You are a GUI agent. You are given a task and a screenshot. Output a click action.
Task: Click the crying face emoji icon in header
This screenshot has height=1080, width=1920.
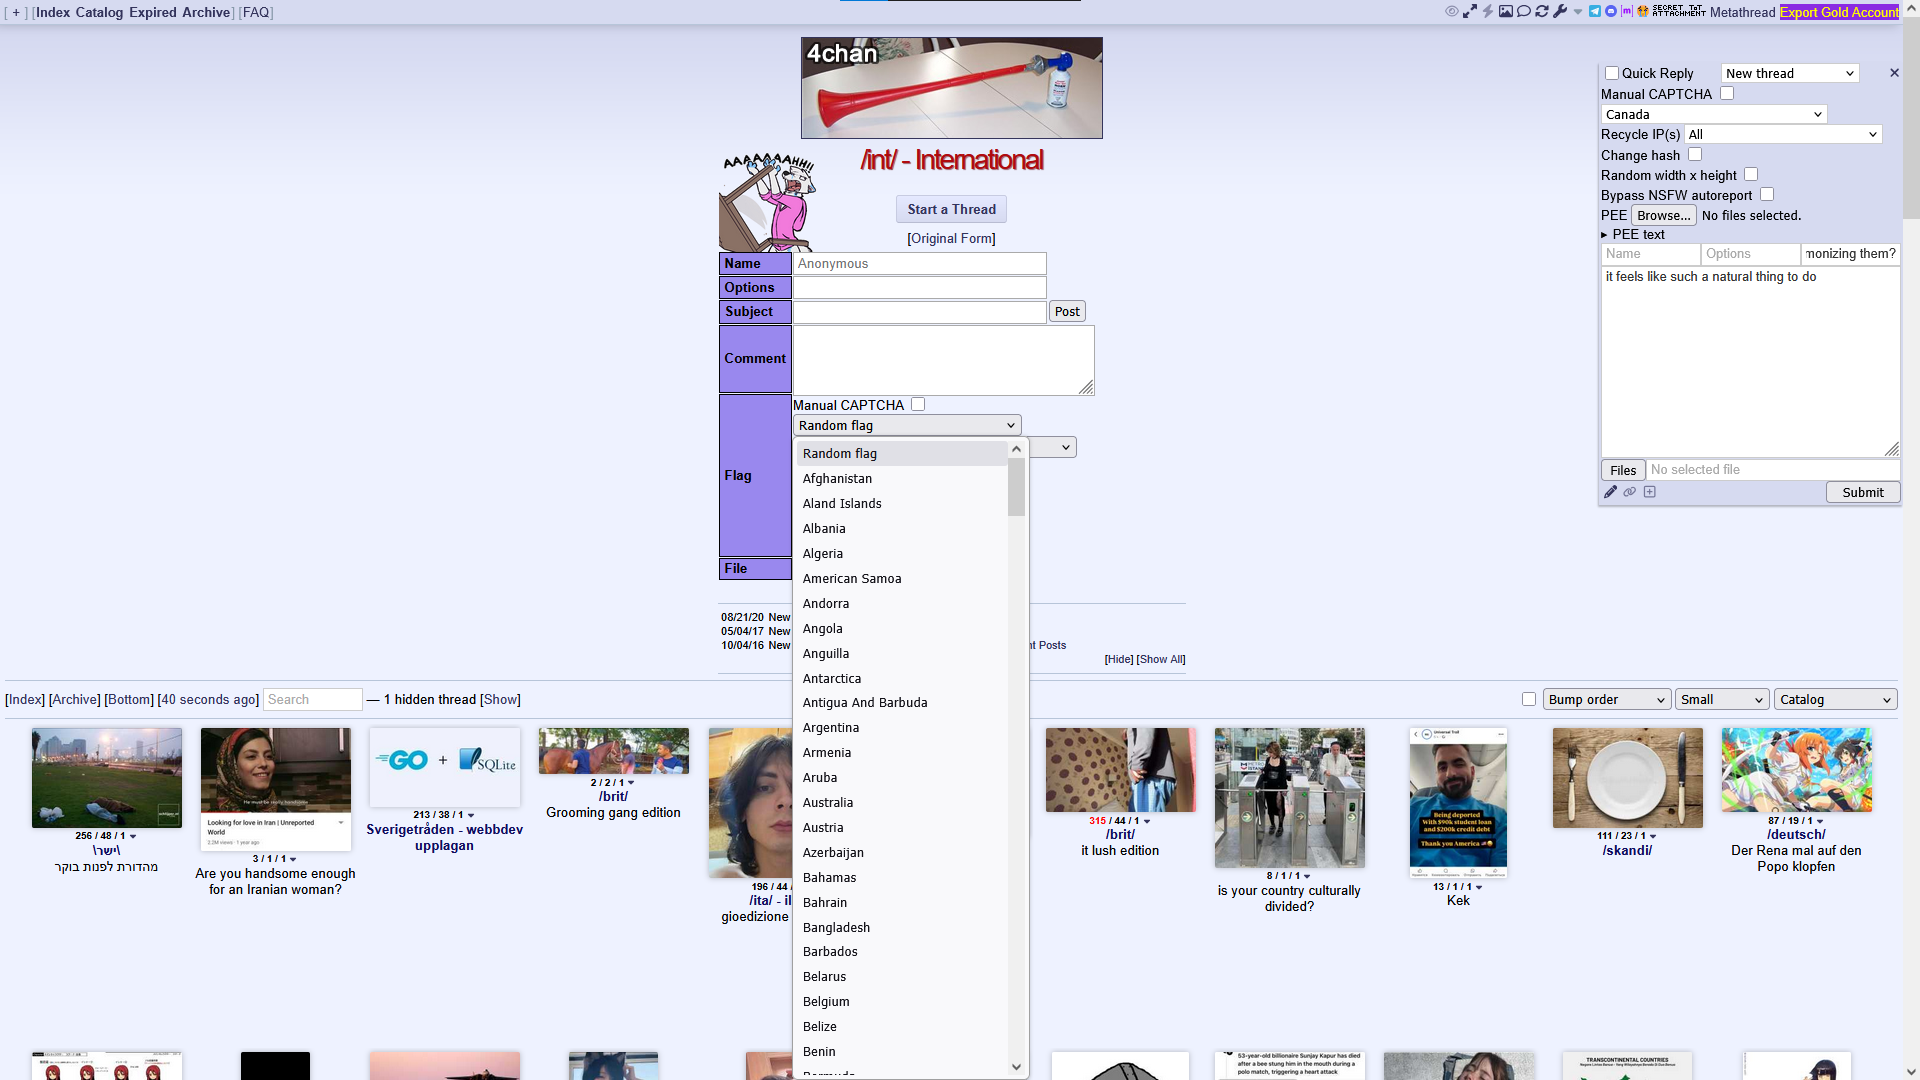click(x=1643, y=12)
